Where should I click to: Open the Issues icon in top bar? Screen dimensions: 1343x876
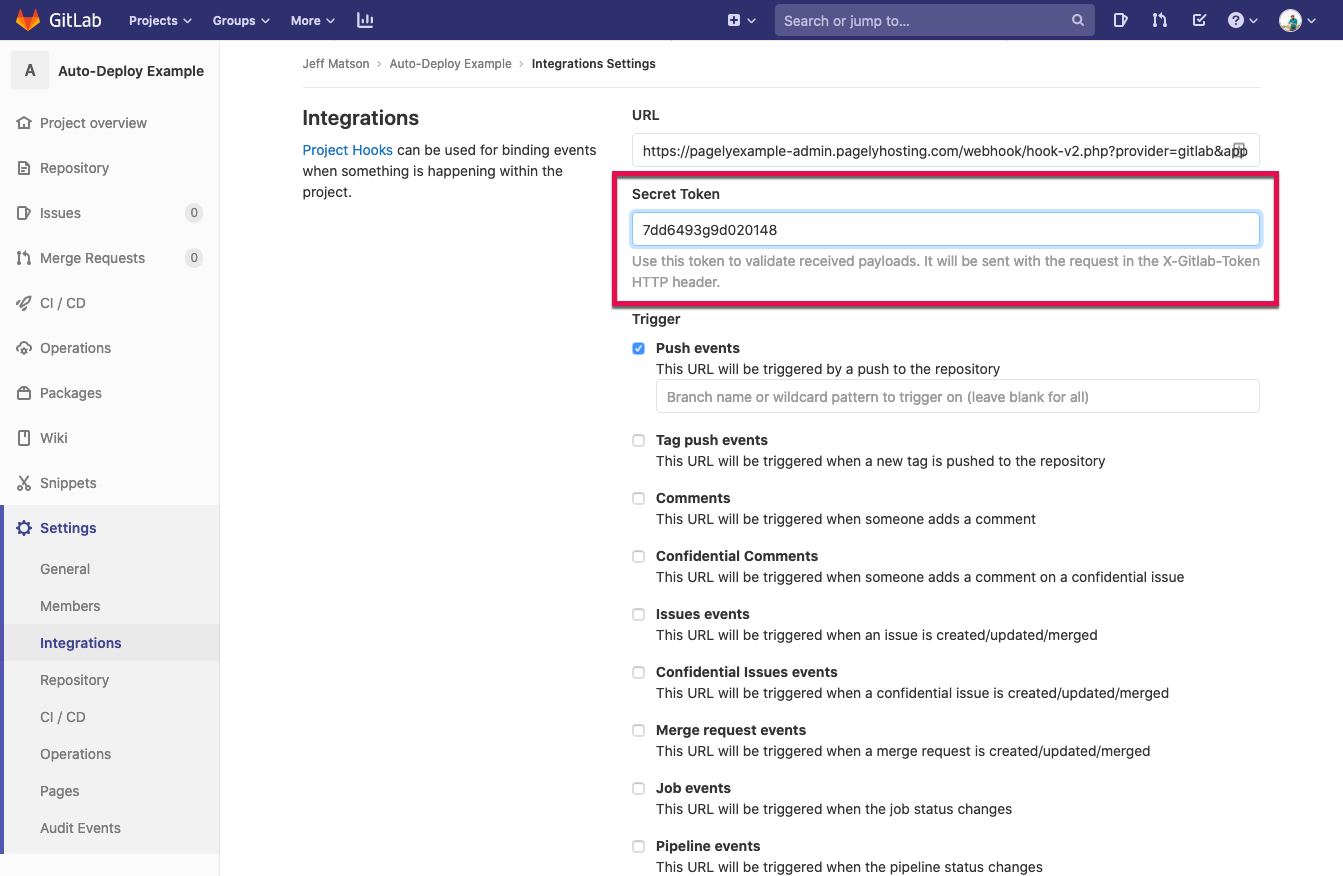point(1120,20)
